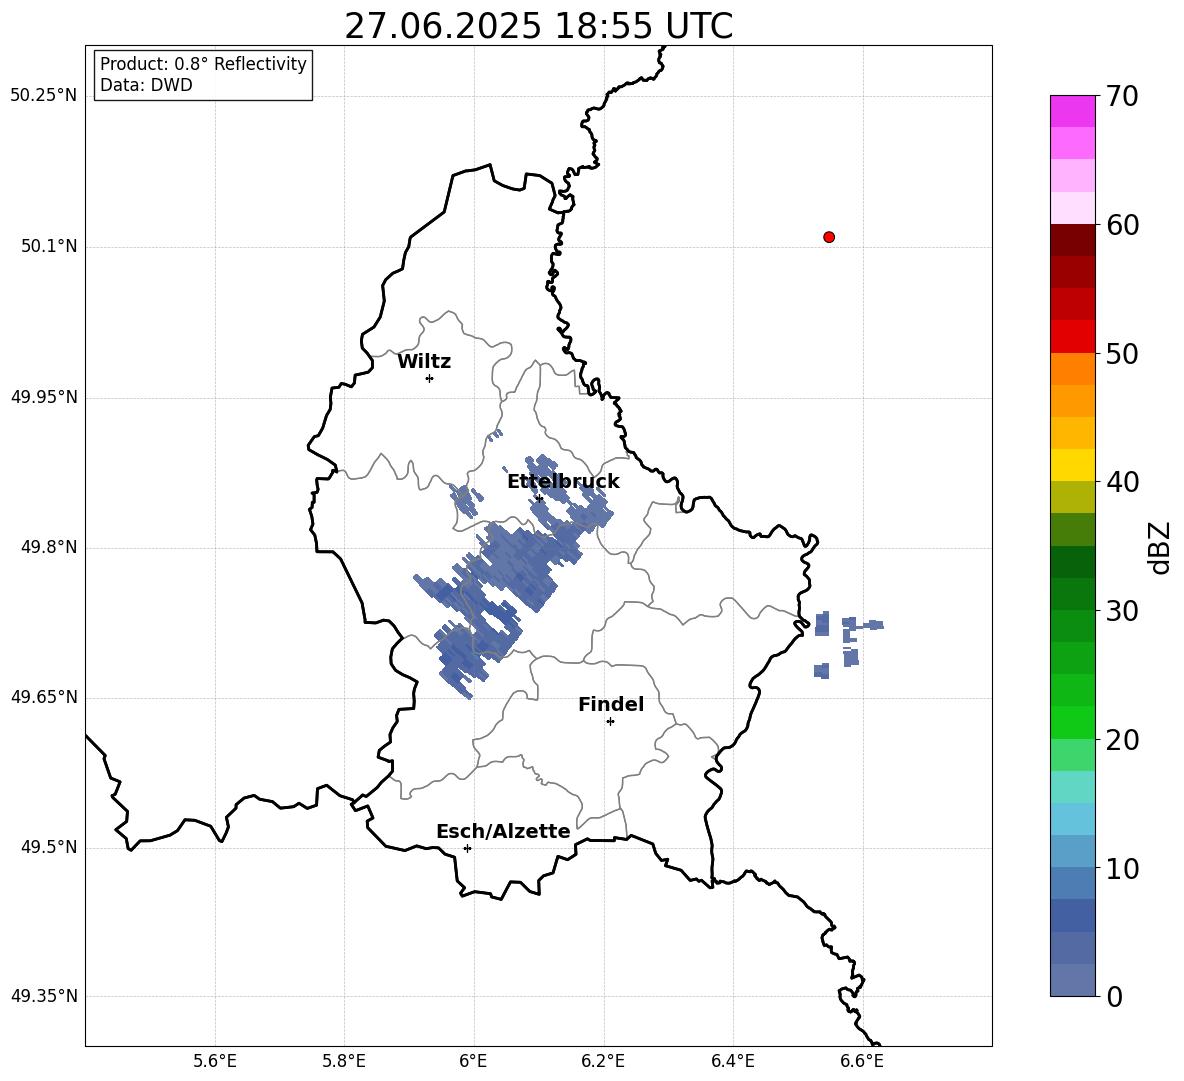
Task: Click the 'Data: DWD' text
Action: pos(146,85)
